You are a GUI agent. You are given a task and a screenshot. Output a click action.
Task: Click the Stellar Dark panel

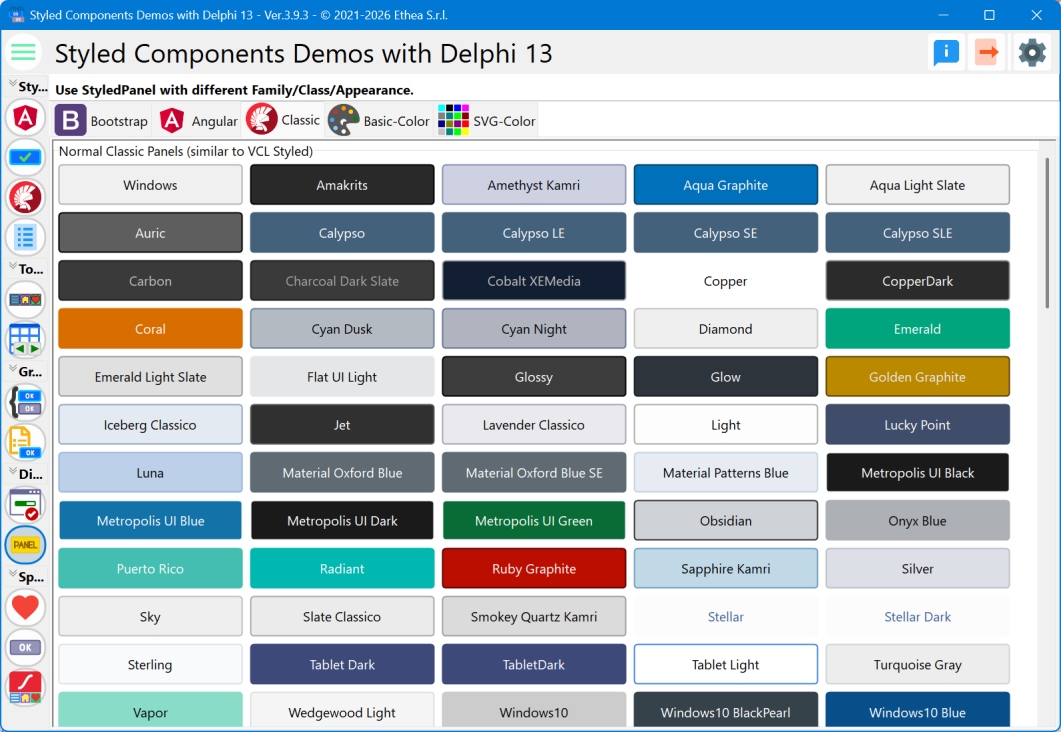tap(918, 616)
